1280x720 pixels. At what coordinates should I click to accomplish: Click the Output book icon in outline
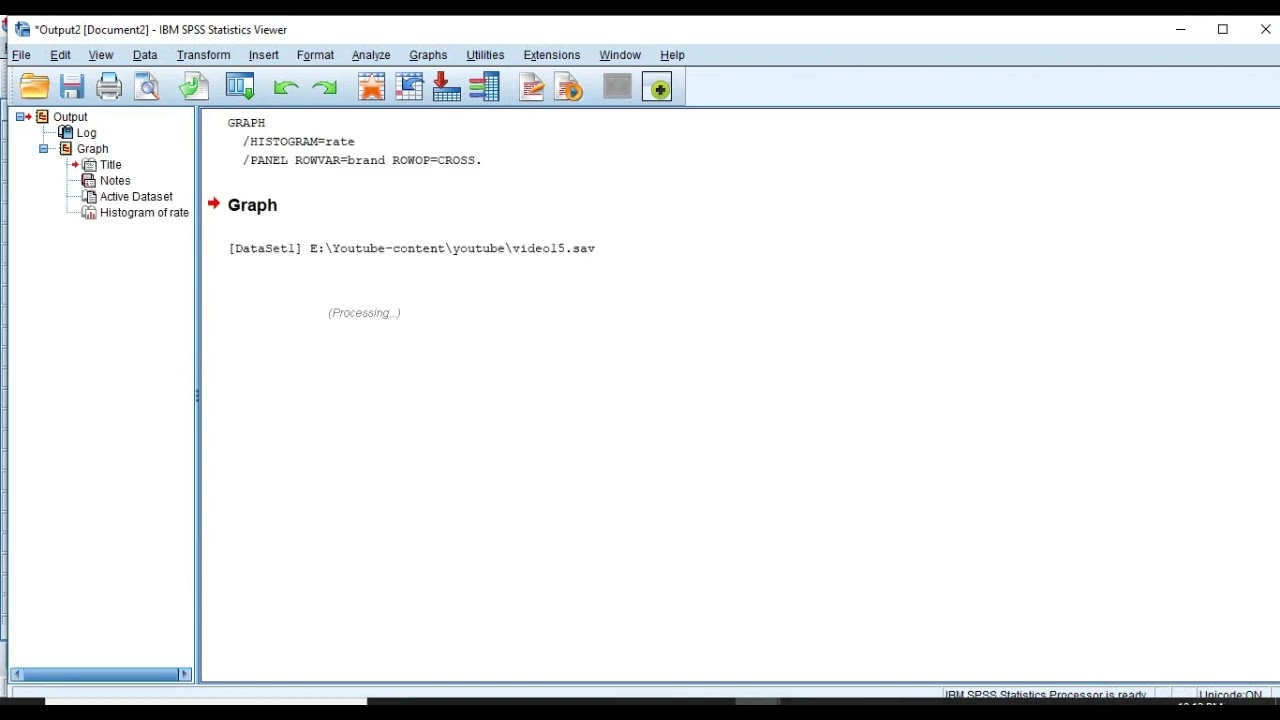[43, 117]
